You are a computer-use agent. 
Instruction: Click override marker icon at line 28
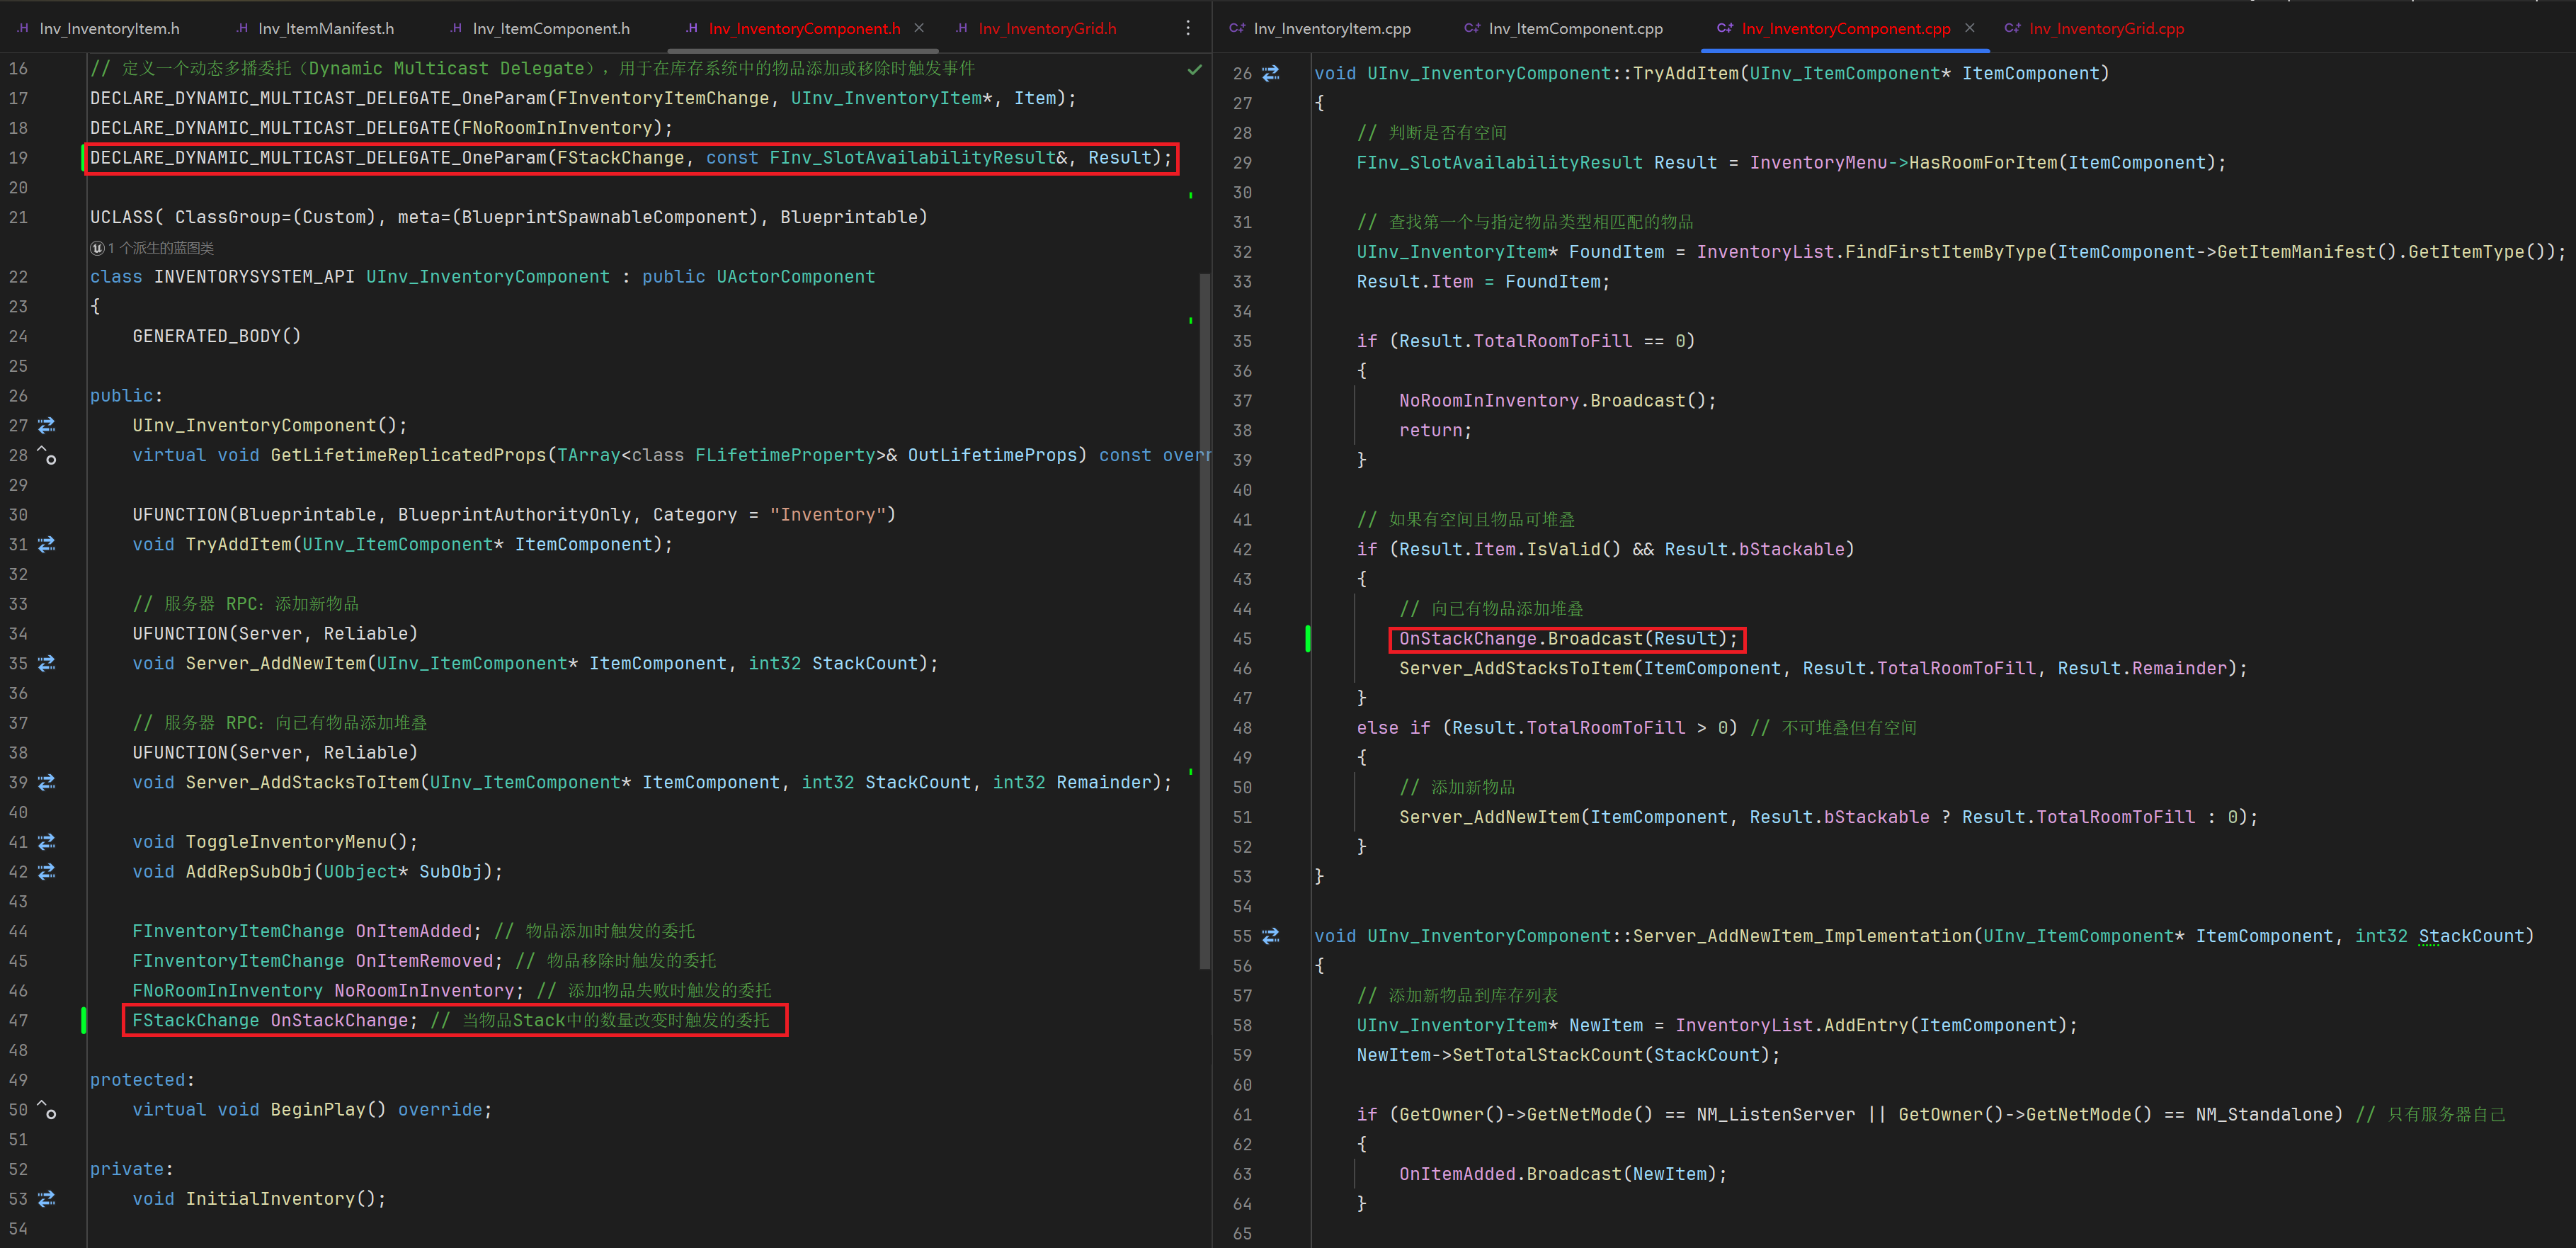47,455
